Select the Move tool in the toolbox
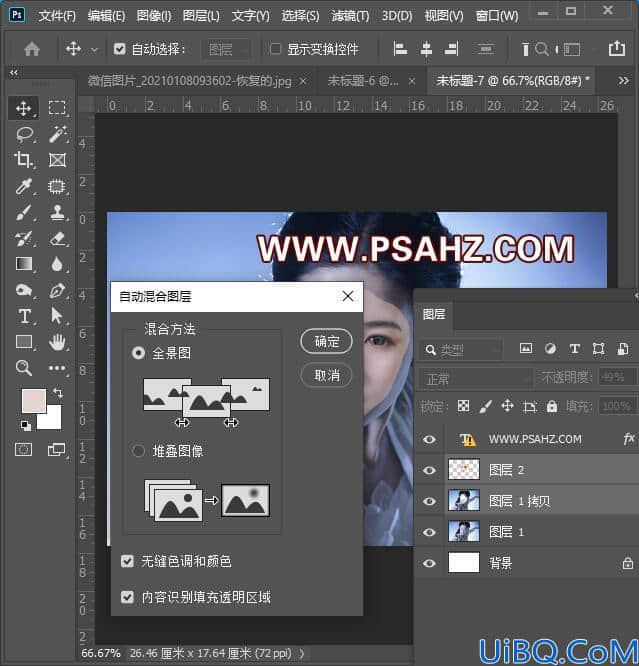Viewport: 639px width, 666px height. point(23,108)
